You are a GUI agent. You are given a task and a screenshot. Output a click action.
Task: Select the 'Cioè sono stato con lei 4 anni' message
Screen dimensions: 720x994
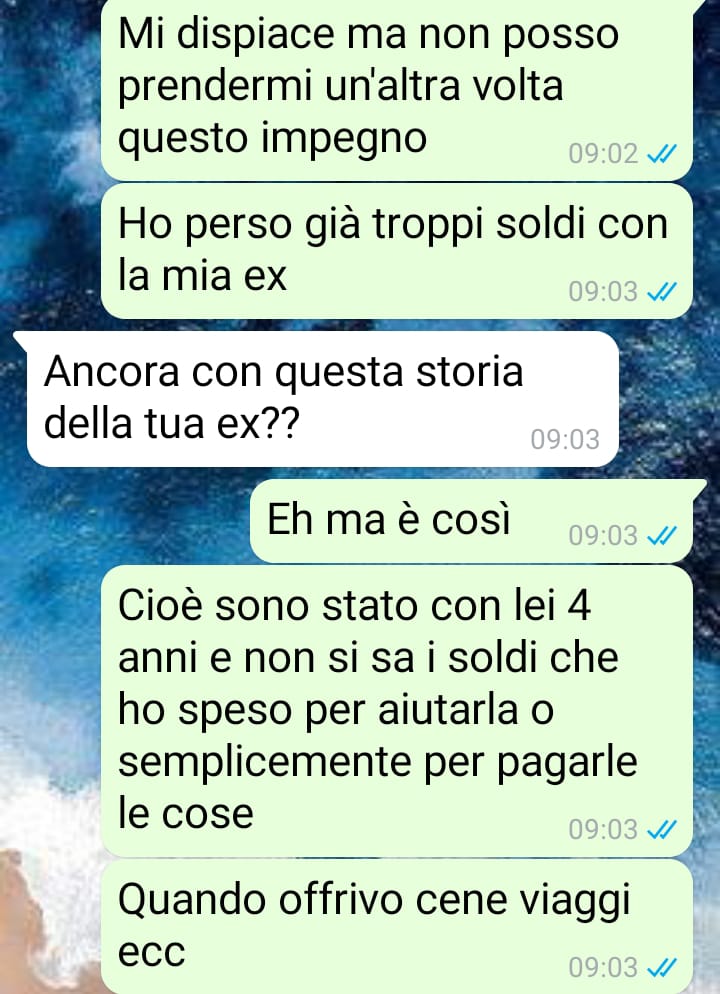[397, 711]
